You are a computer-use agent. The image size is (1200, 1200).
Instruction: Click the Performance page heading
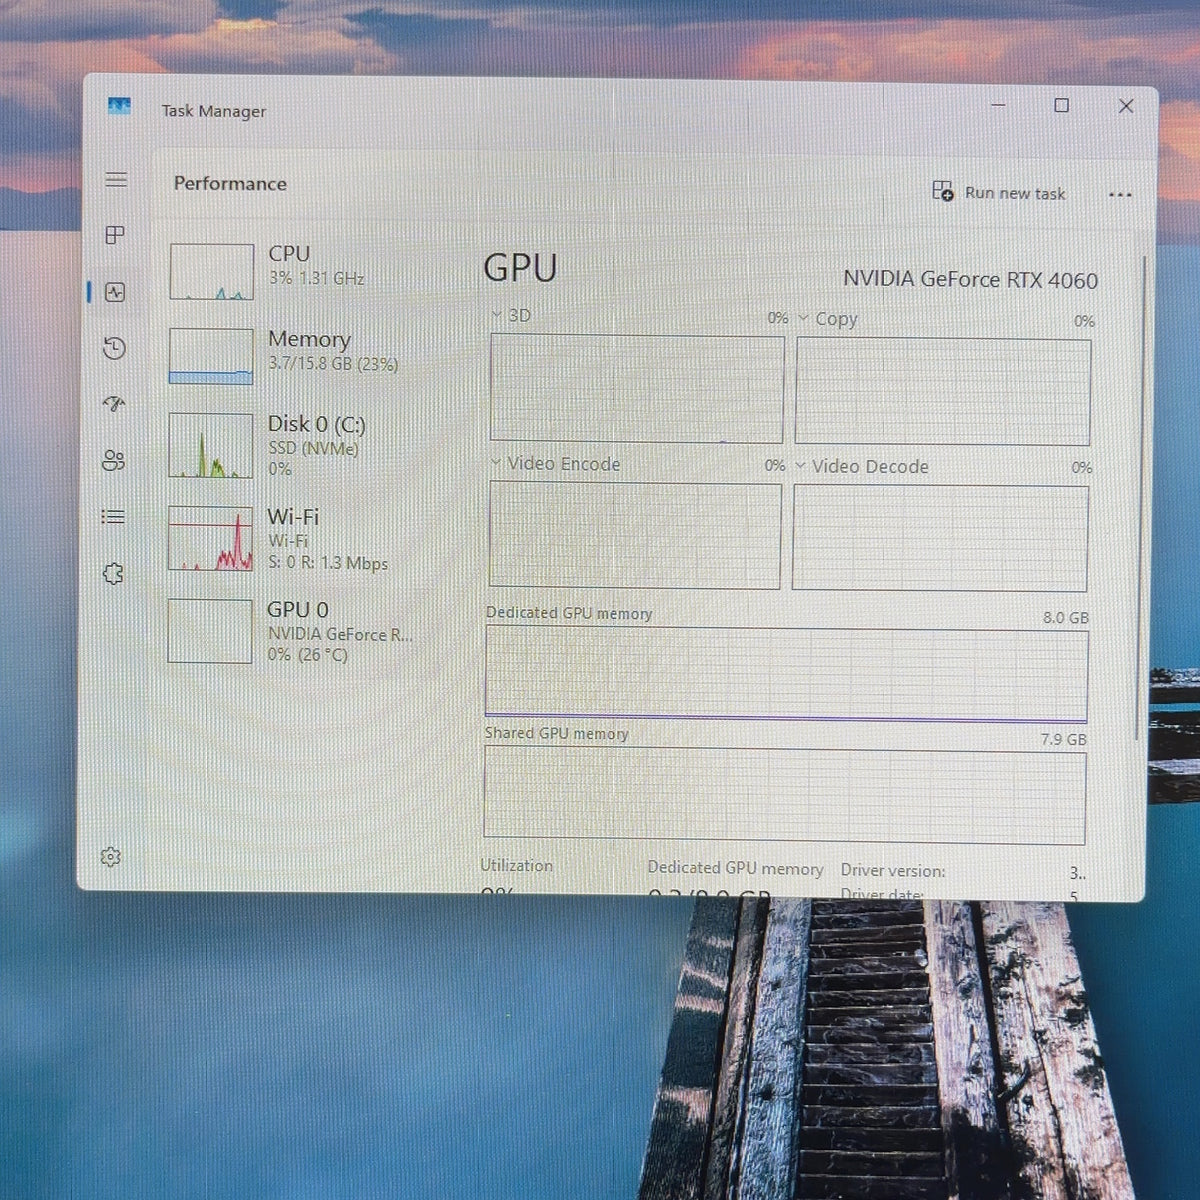230,183
